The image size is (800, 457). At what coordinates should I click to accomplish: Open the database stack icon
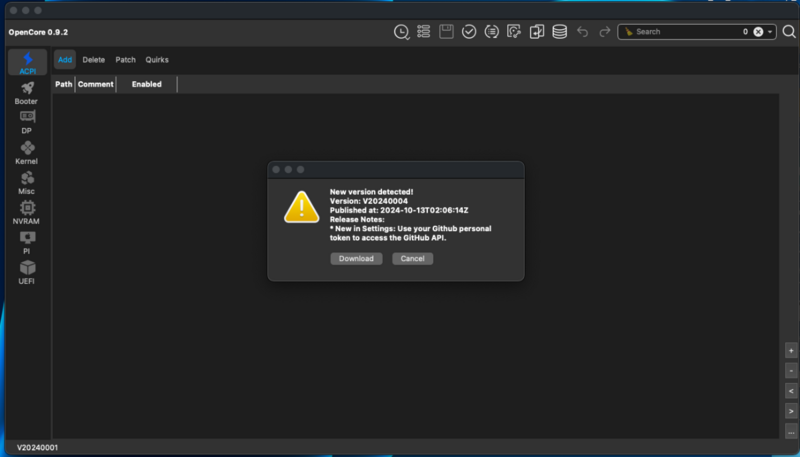click(560, 32)
